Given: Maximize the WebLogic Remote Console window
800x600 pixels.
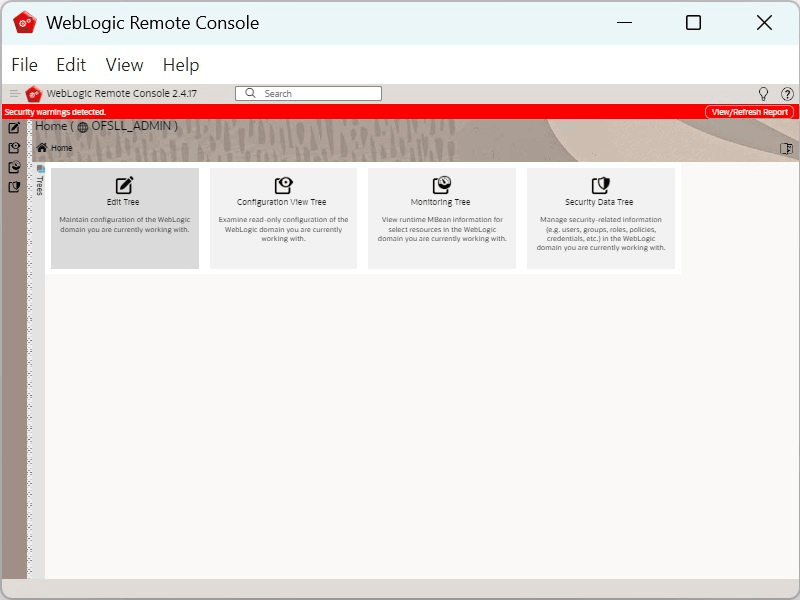Looking at the screenshot, I should (x=693, y=22).
